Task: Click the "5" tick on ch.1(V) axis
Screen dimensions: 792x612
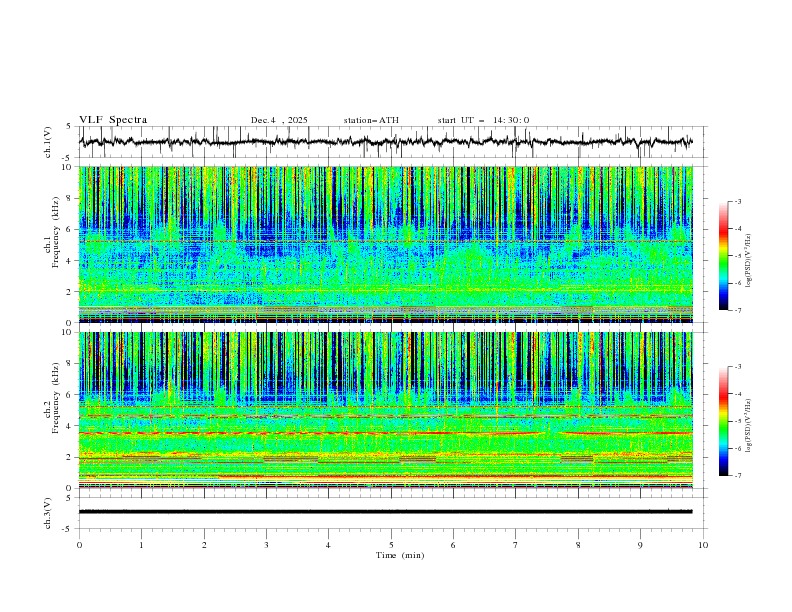Action: coord(71,126)
